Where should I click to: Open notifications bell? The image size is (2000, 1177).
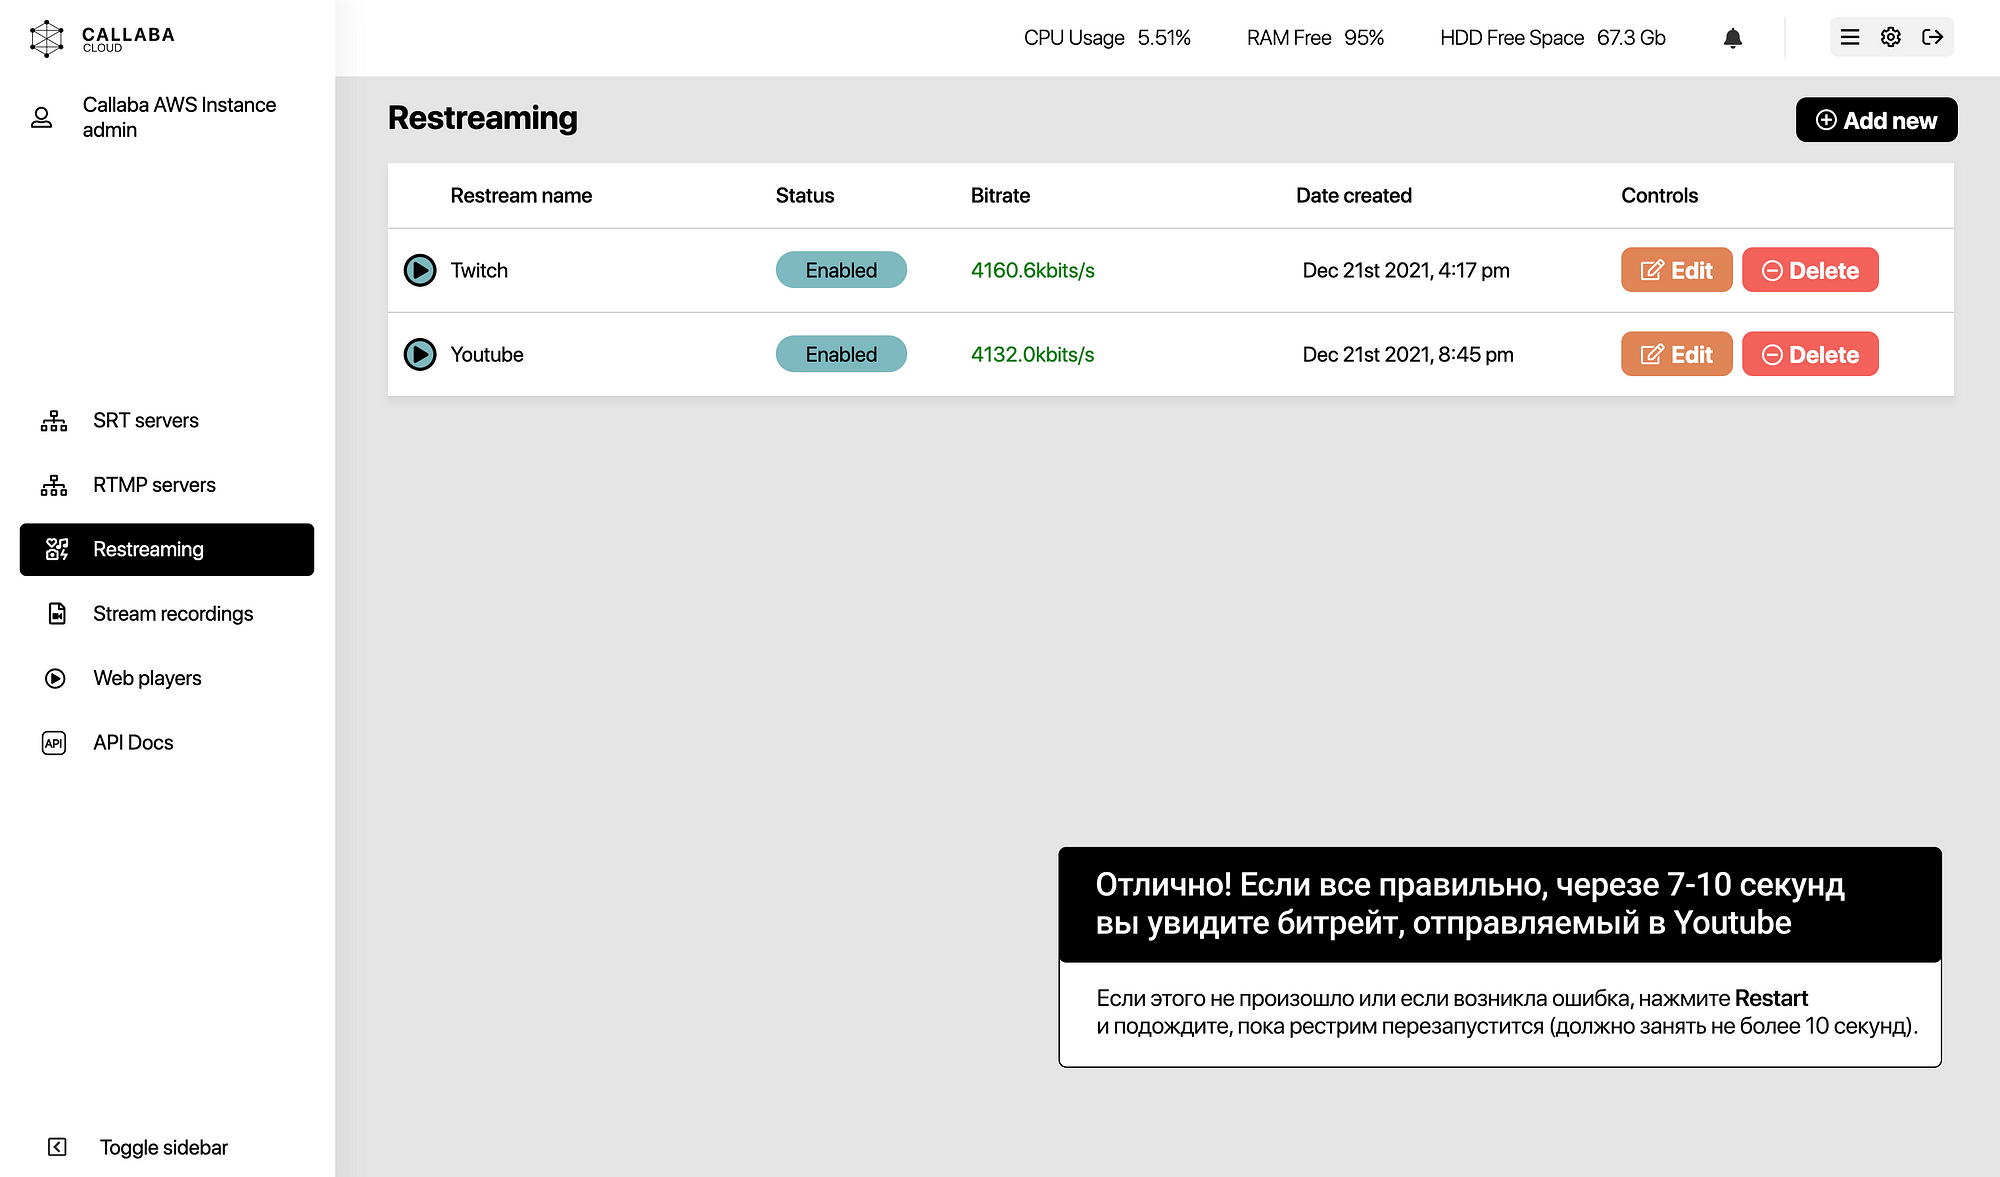click(1733, 38)
